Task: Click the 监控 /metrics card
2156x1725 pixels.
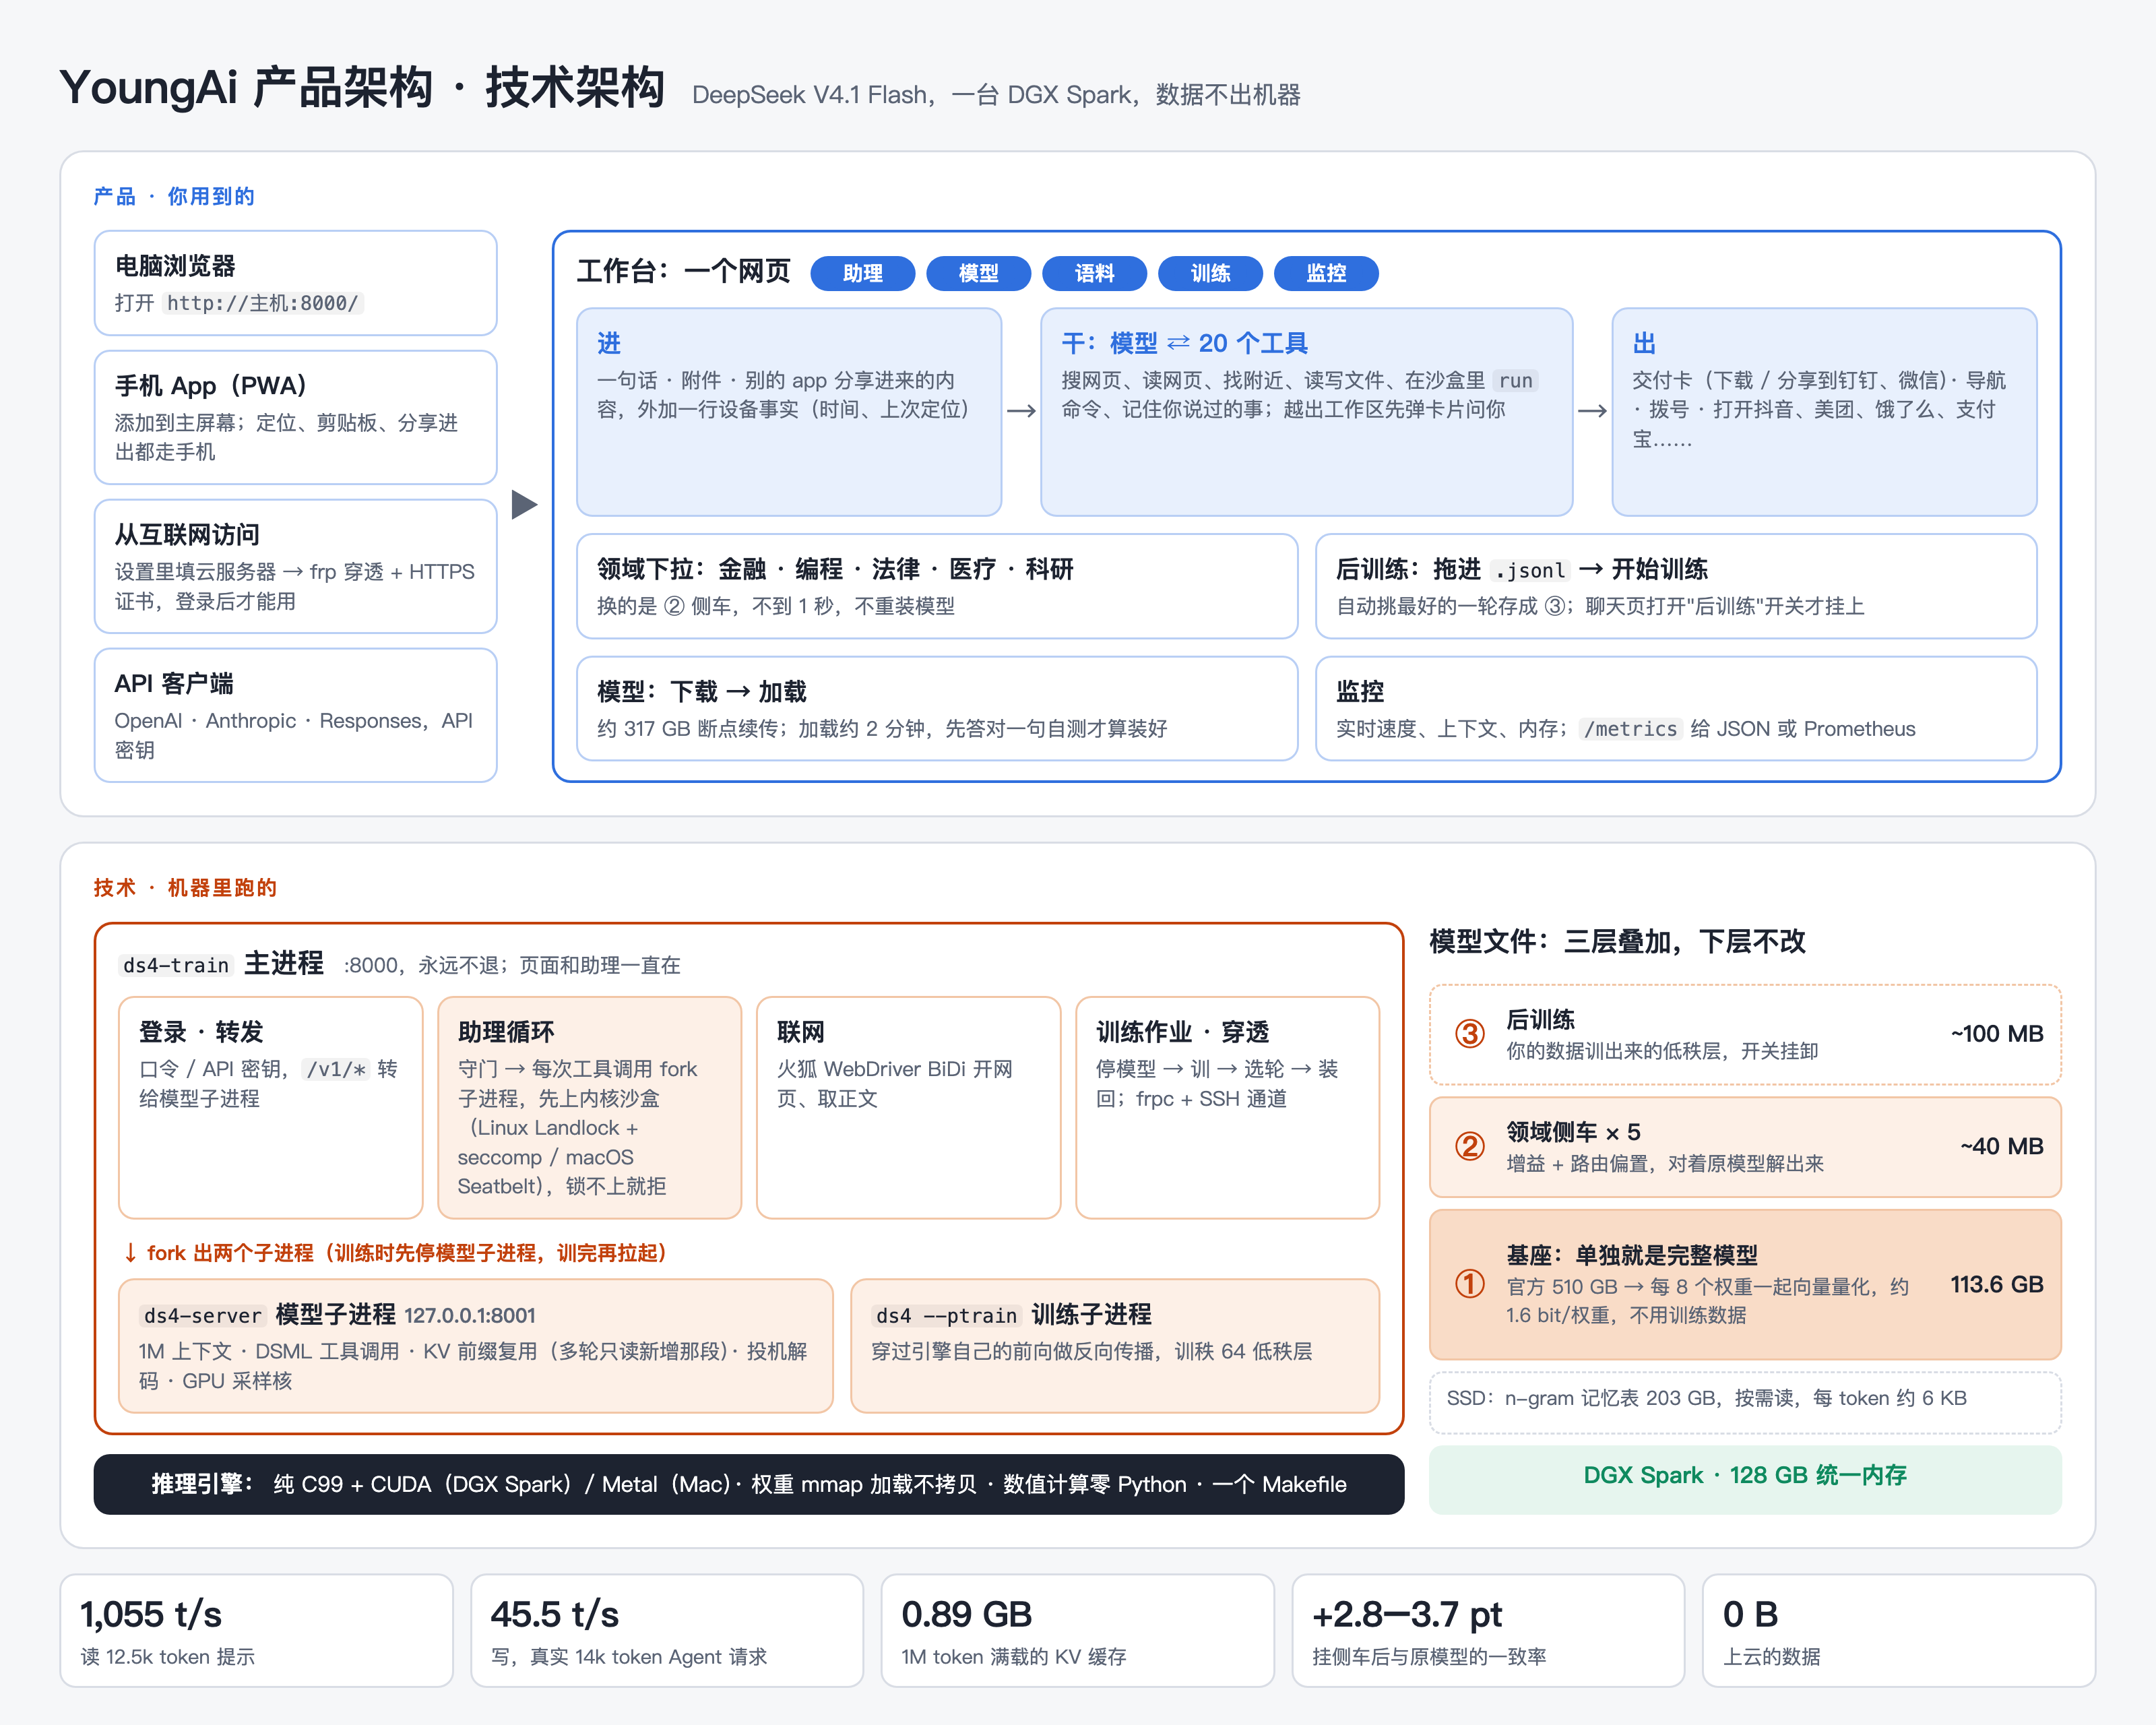Action: (1676, 709)
